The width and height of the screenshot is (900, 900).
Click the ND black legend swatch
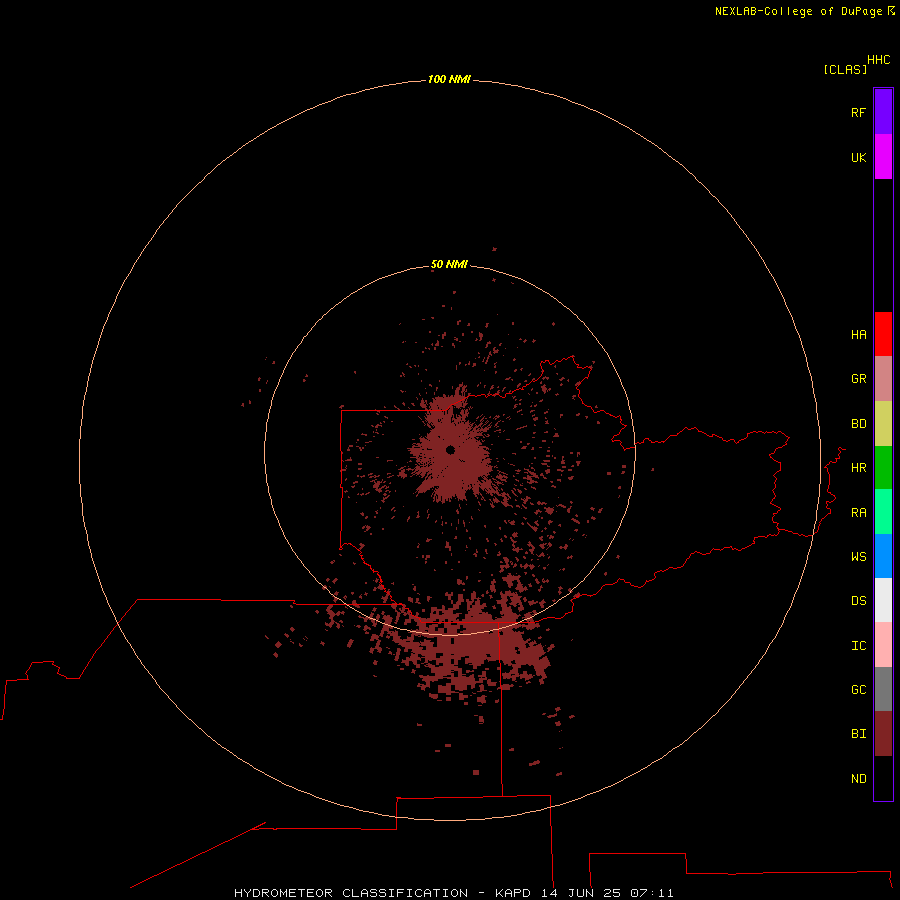click(883, 778)
